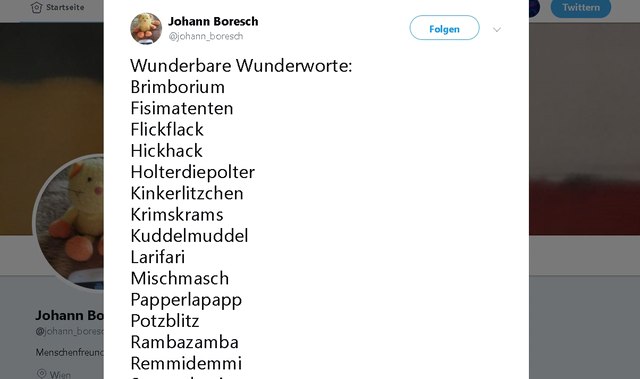Expand the tweet options chevron
640x379 pixels.
(497, 29)
